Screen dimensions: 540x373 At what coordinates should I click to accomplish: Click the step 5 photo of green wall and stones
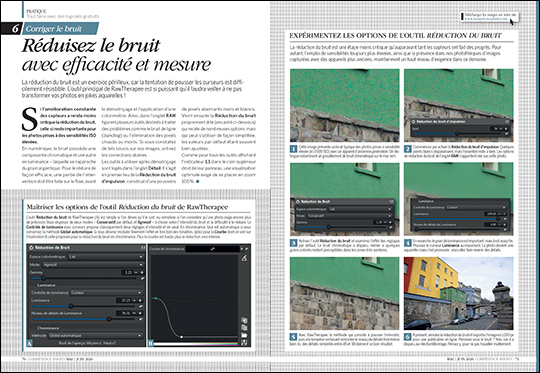point(344,293)
